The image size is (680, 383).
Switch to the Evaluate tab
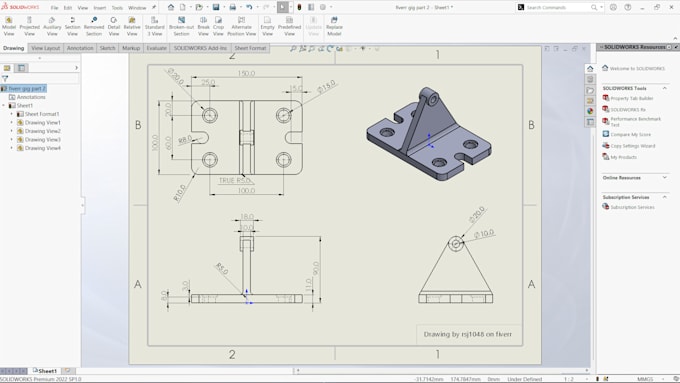tap(156, 48)
